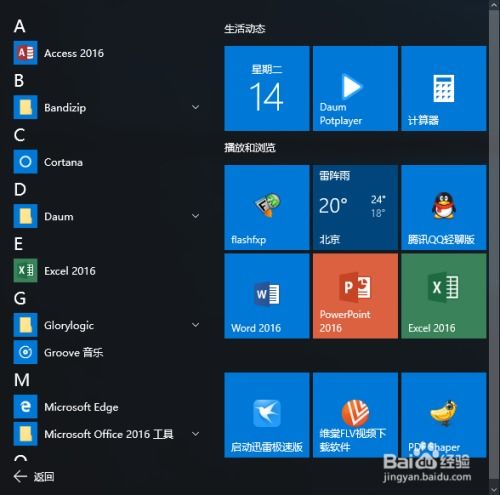This screenshot has width=500, height=495.
Task: Open the 计算器 calculator tile
Action: 444,88
